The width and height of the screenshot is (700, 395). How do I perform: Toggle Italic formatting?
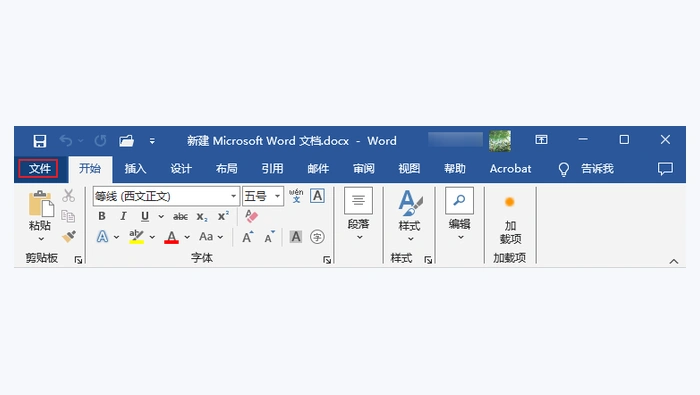[x=123, y=216]
